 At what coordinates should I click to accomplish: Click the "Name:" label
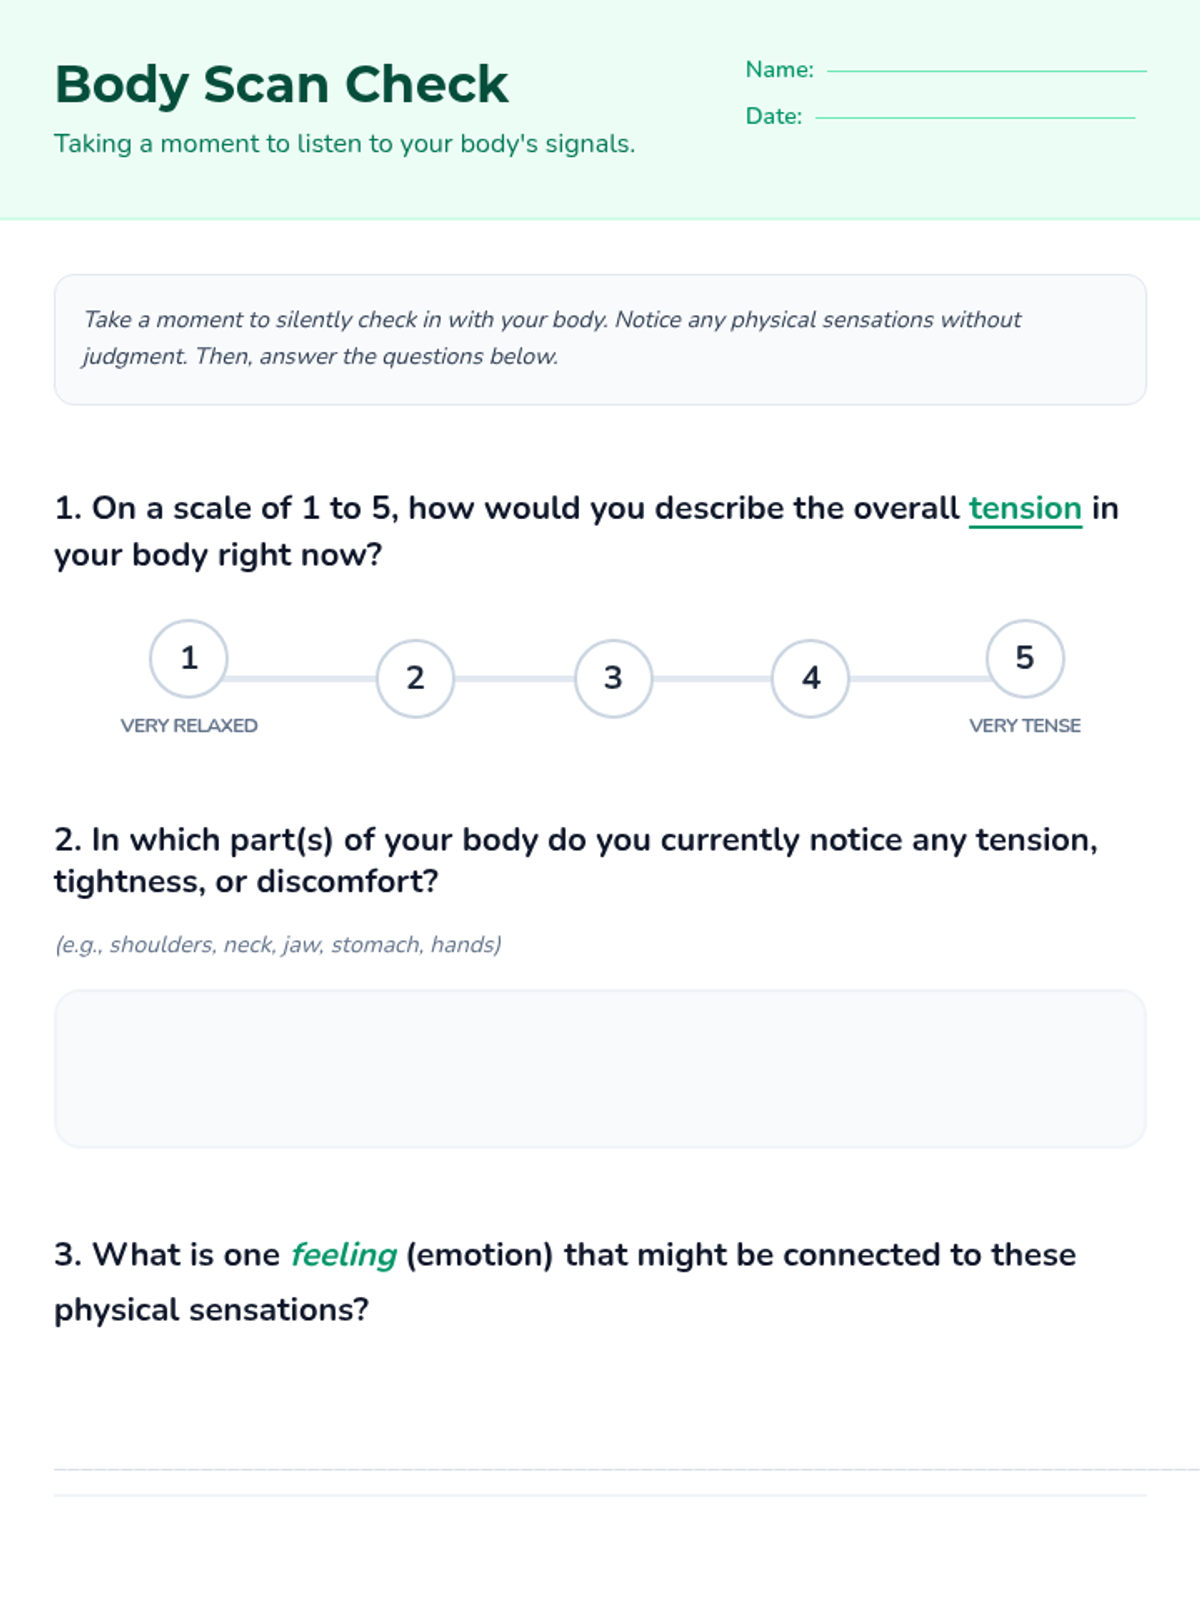click(x=779, y=69)
